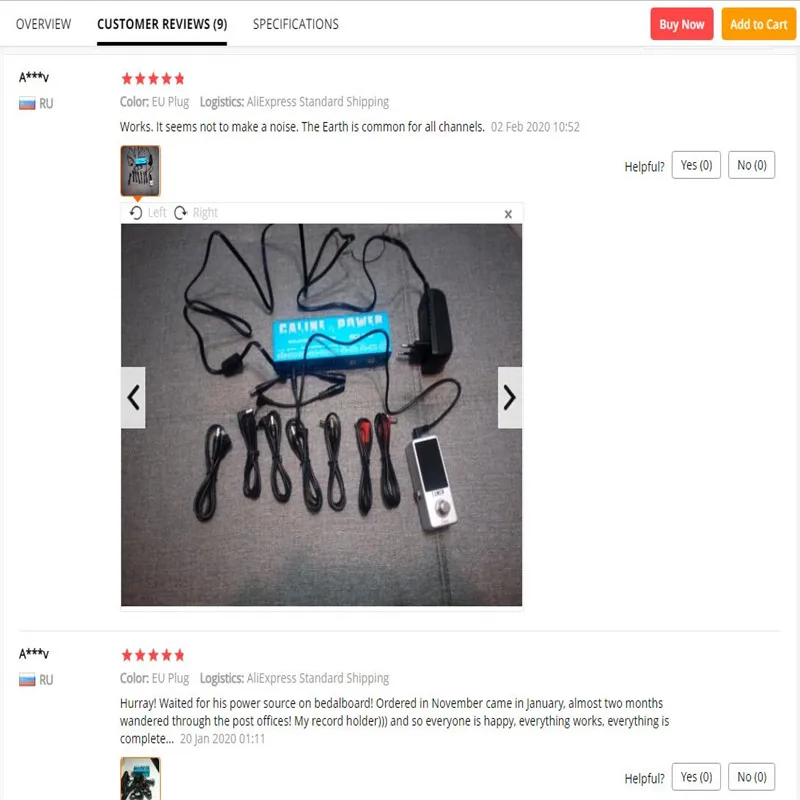
Task: Open first review's photo thumbnail
Action: point(140,171)
